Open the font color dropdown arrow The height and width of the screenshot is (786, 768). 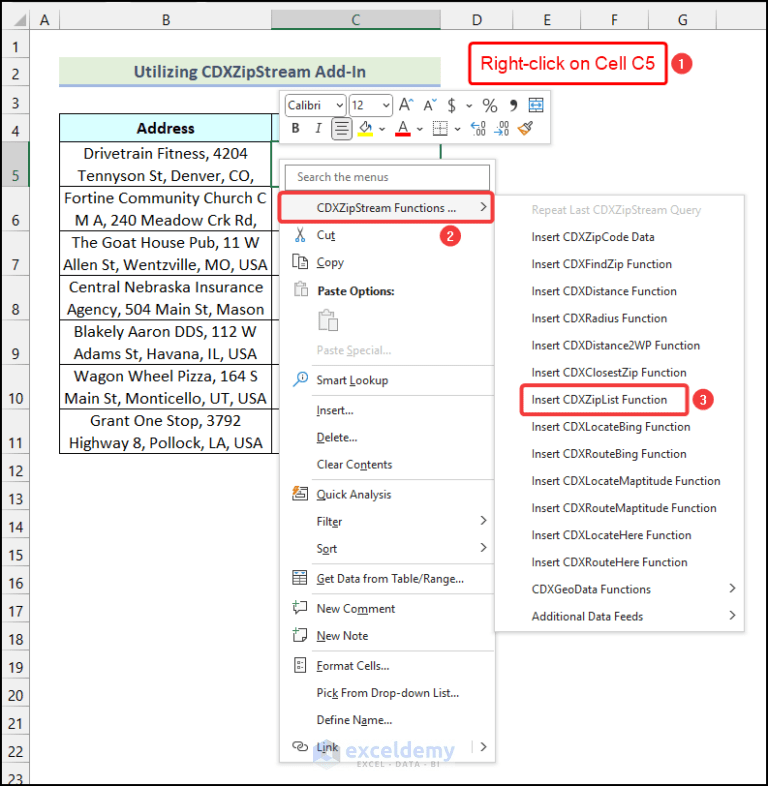click(x=420, y=129)
